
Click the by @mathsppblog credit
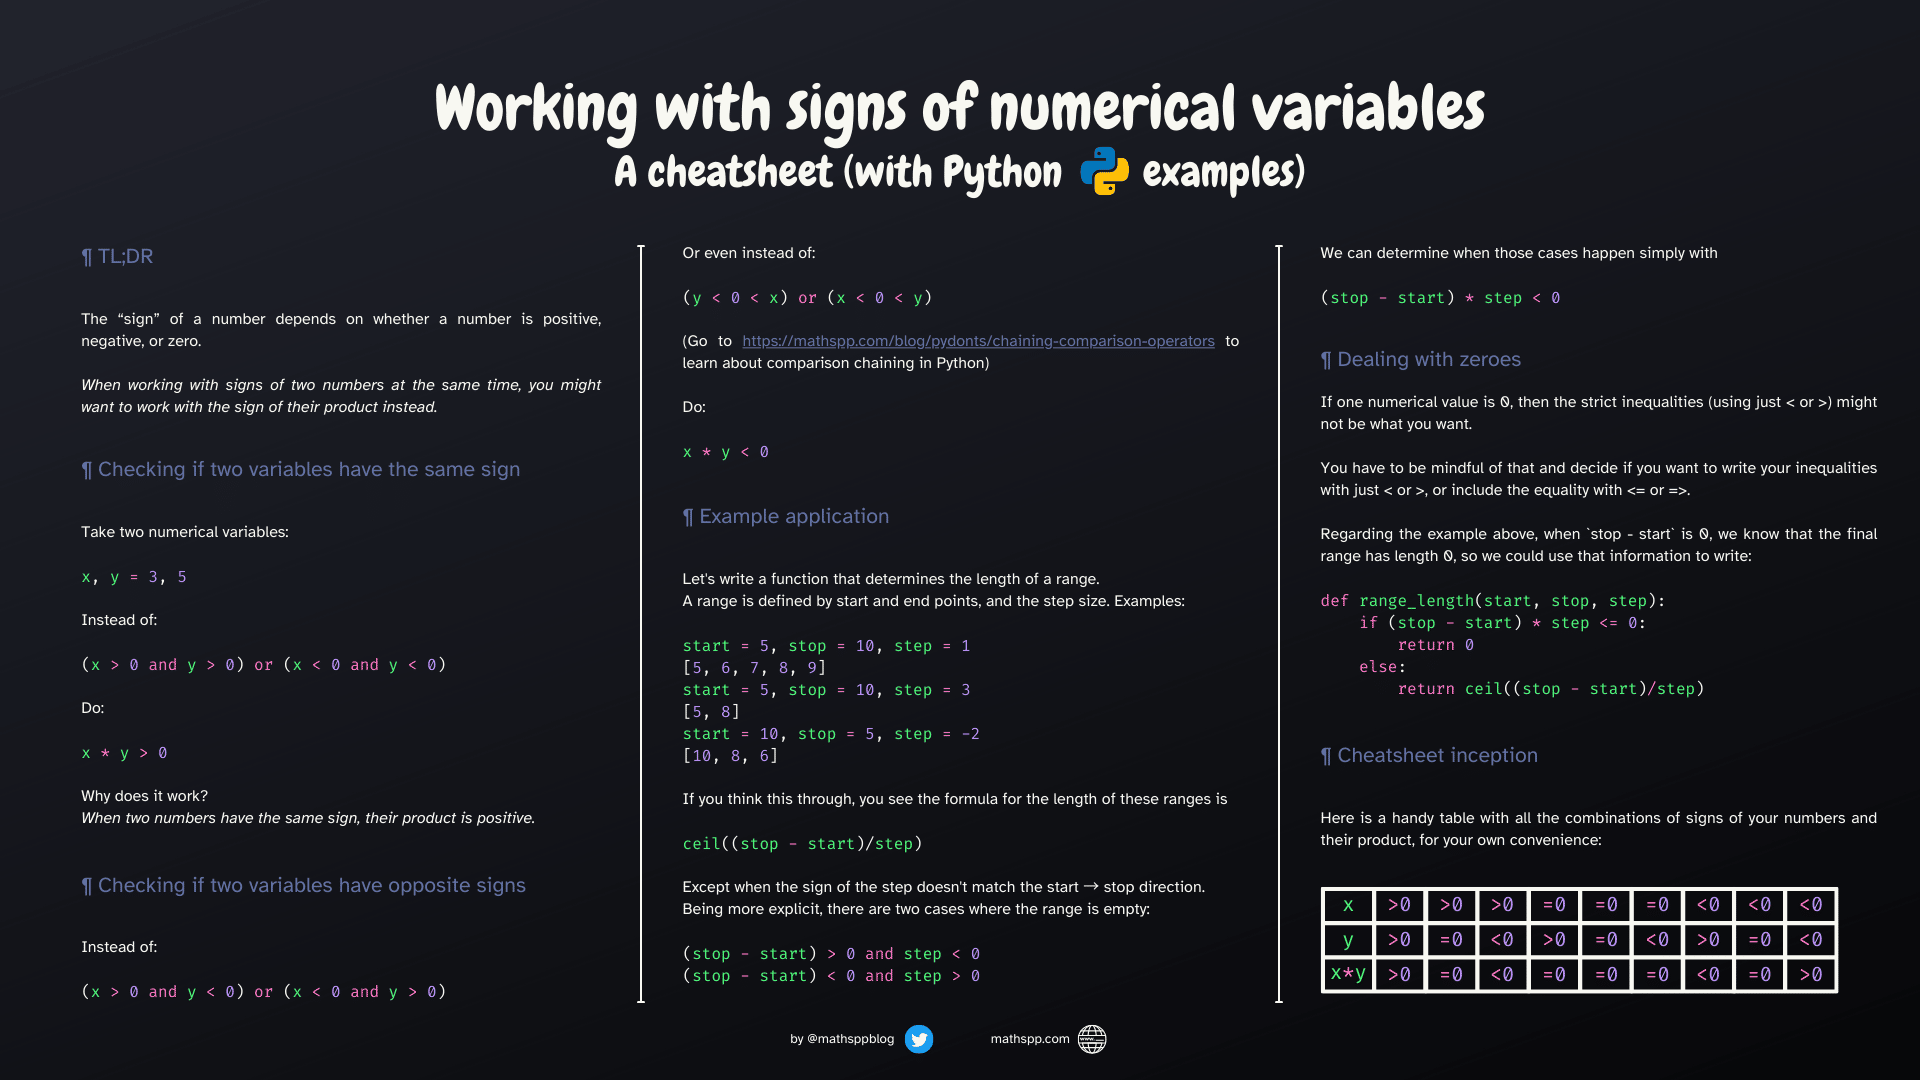[x=842, y=1039]
